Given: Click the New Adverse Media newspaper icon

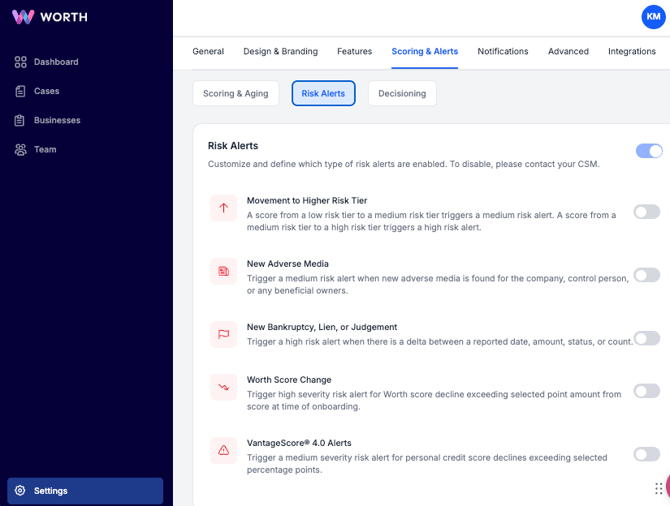Looking at the screenshot, I should coord(224,271).
